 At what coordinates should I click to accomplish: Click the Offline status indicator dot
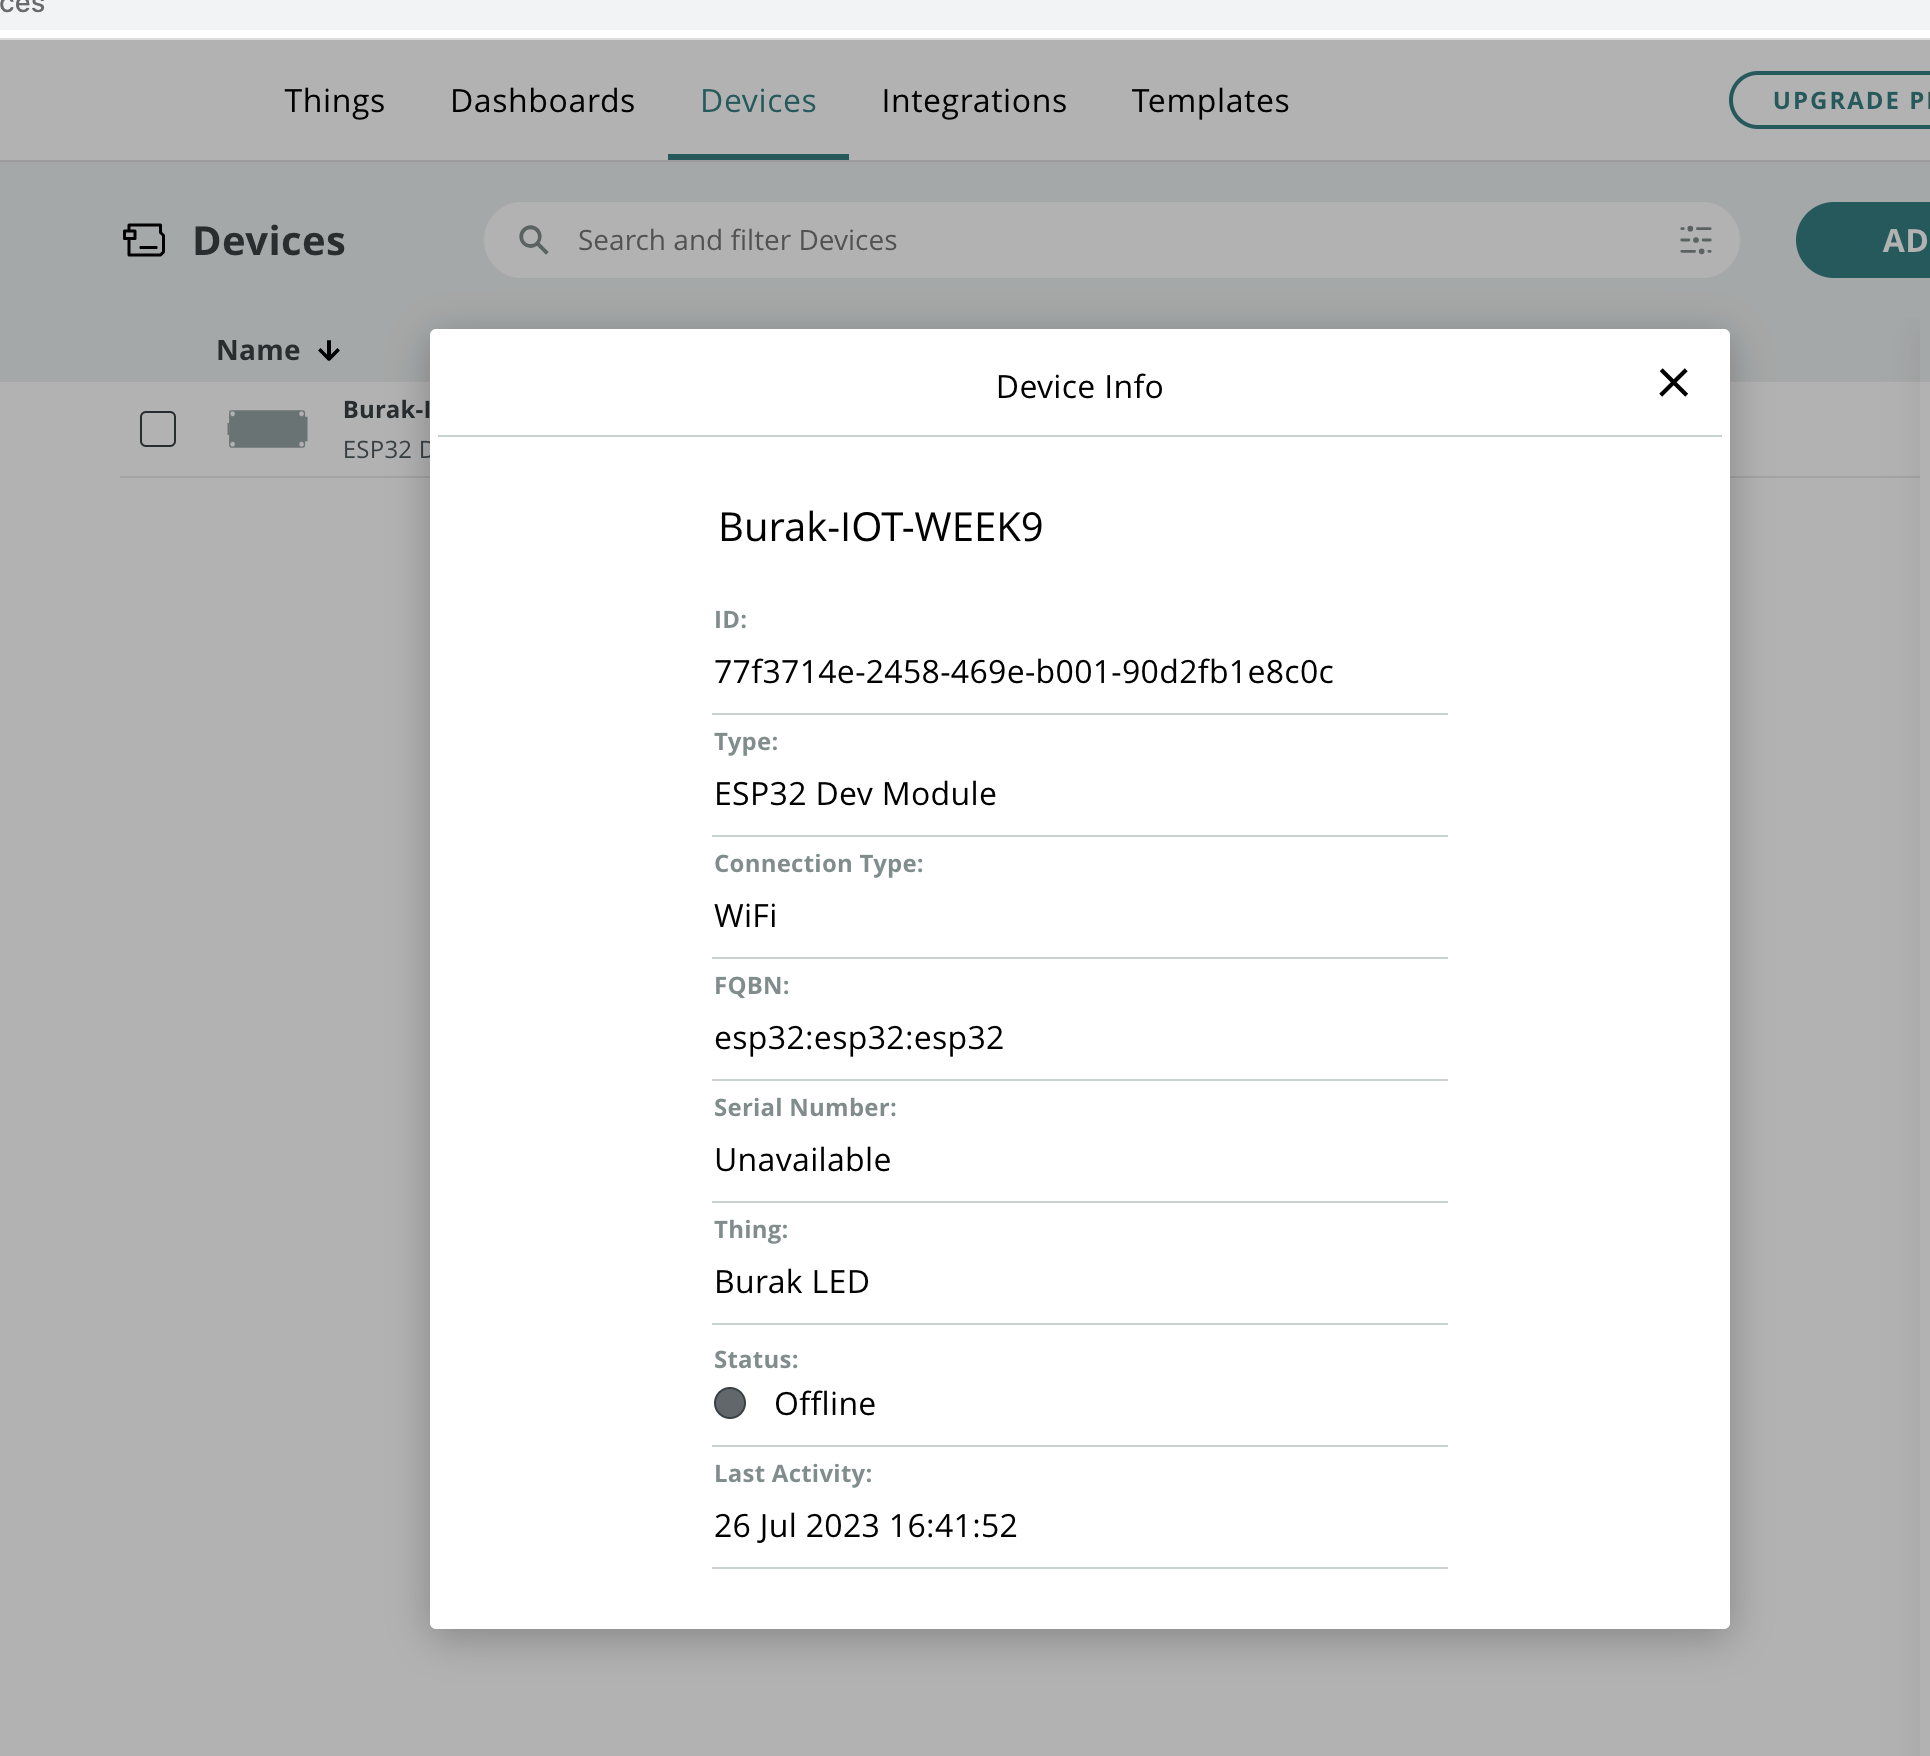coord(730,1403)
